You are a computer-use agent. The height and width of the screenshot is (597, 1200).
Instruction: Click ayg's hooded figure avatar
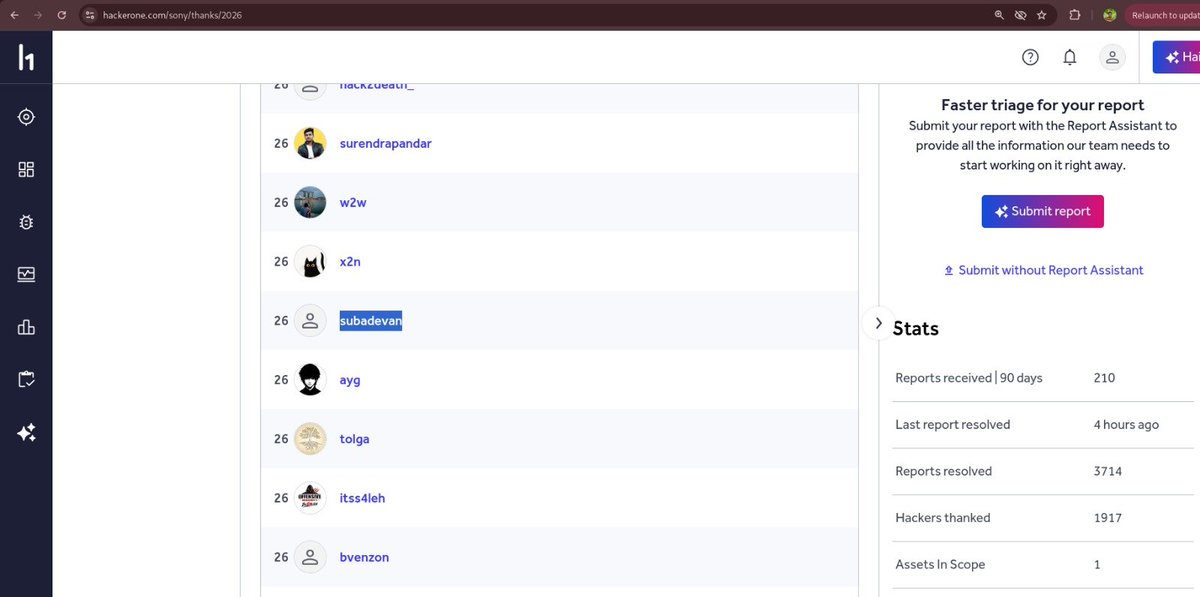click(x=310, y=380)
